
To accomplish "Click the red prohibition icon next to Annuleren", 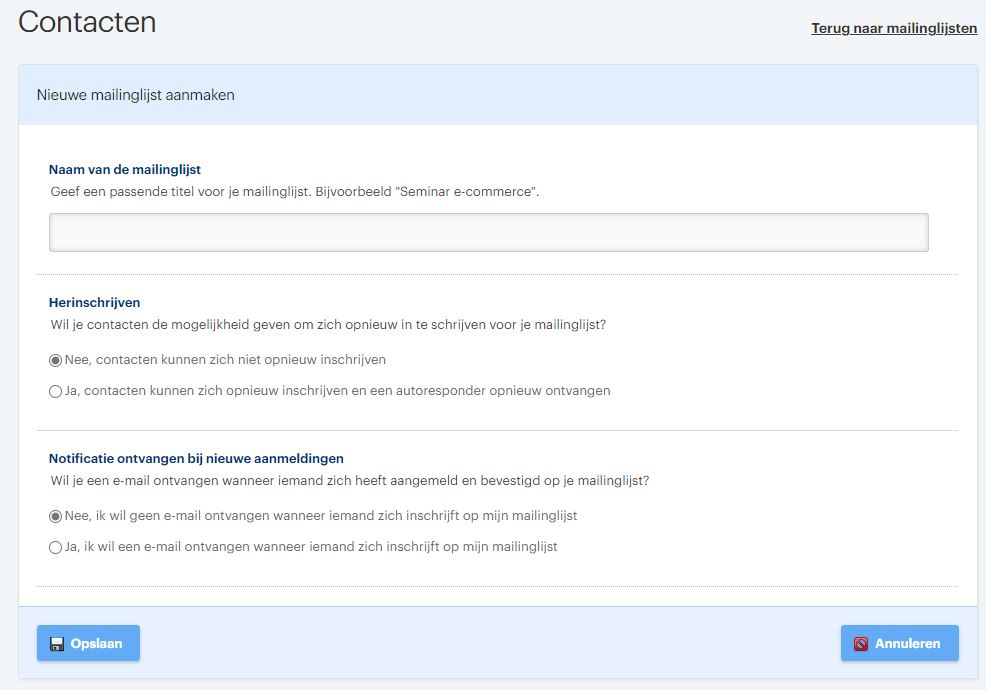I will (862, 643).
